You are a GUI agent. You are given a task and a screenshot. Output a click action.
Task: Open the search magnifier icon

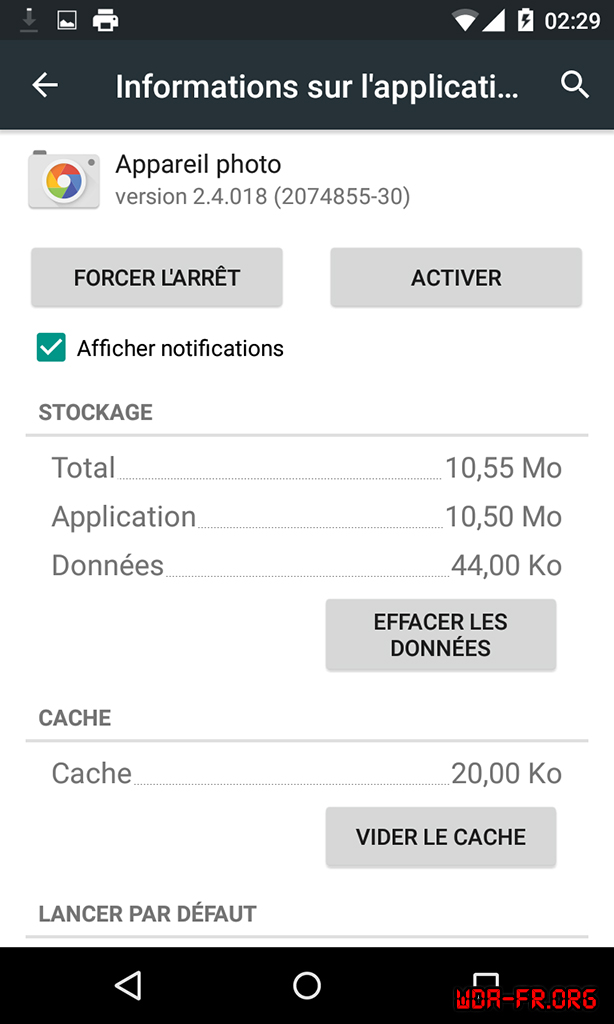574,85
